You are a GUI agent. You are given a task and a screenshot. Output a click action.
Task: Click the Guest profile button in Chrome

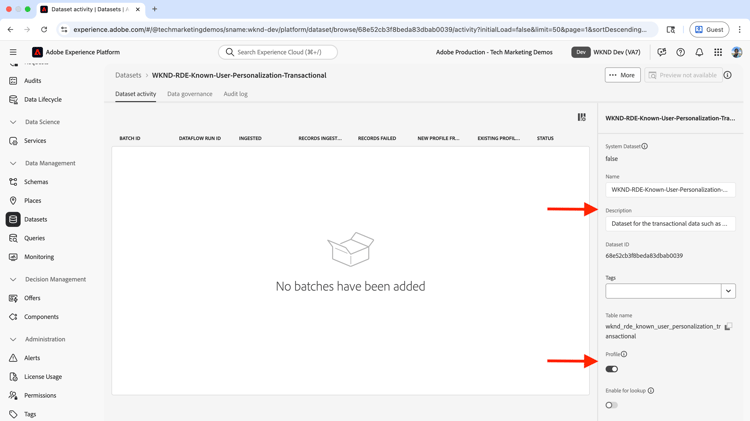(709, 30)
